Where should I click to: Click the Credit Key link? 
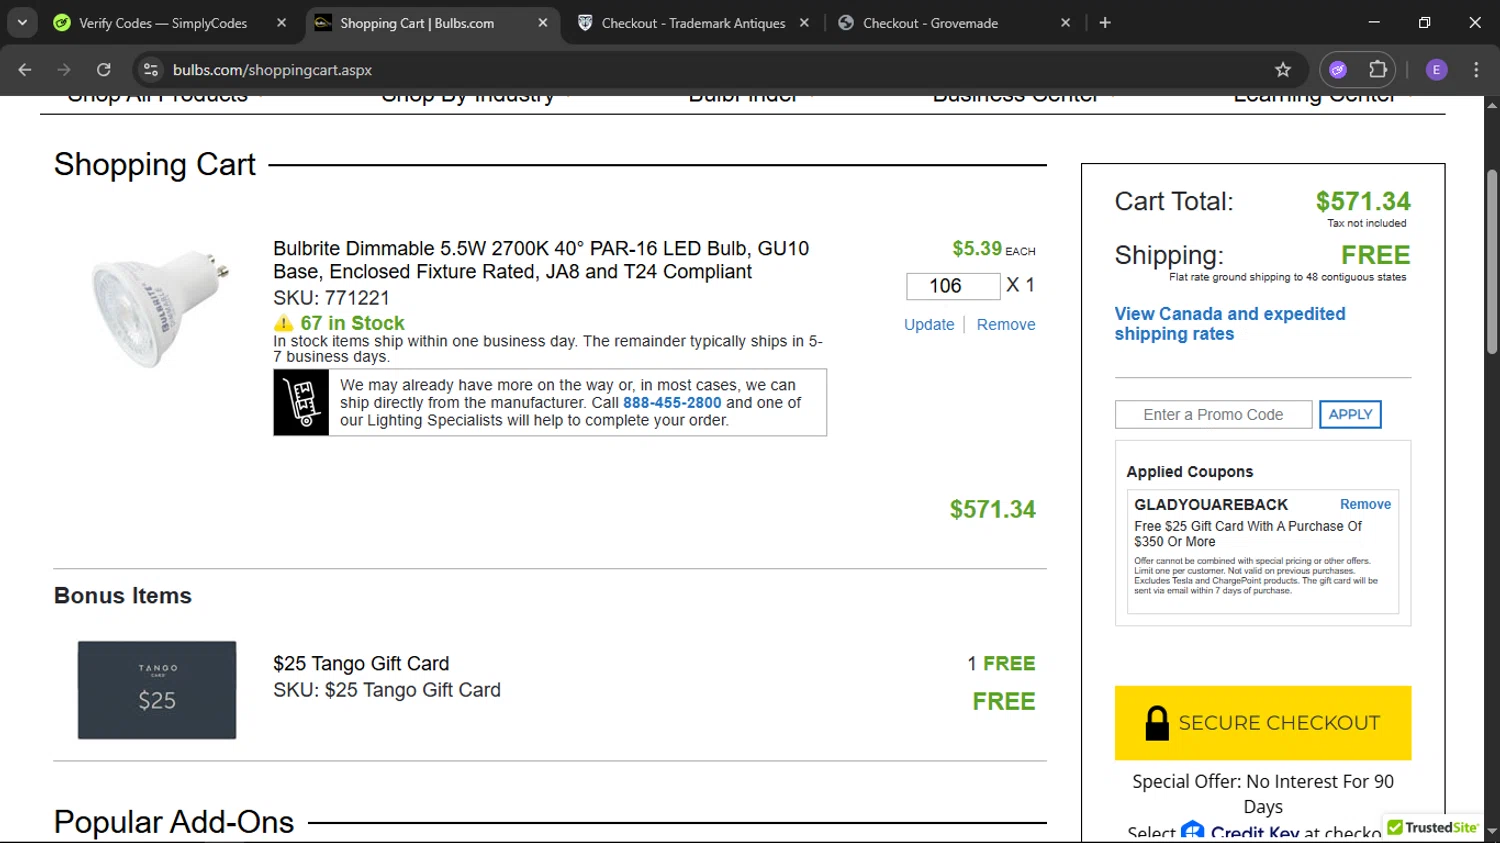[1240, 831]
